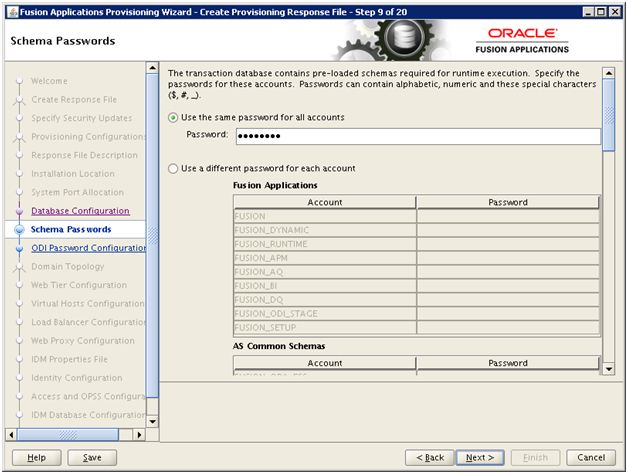Open the Database Configuration step link
The width and height of the screenshot is (628, 474).
[x=80, y=211]
